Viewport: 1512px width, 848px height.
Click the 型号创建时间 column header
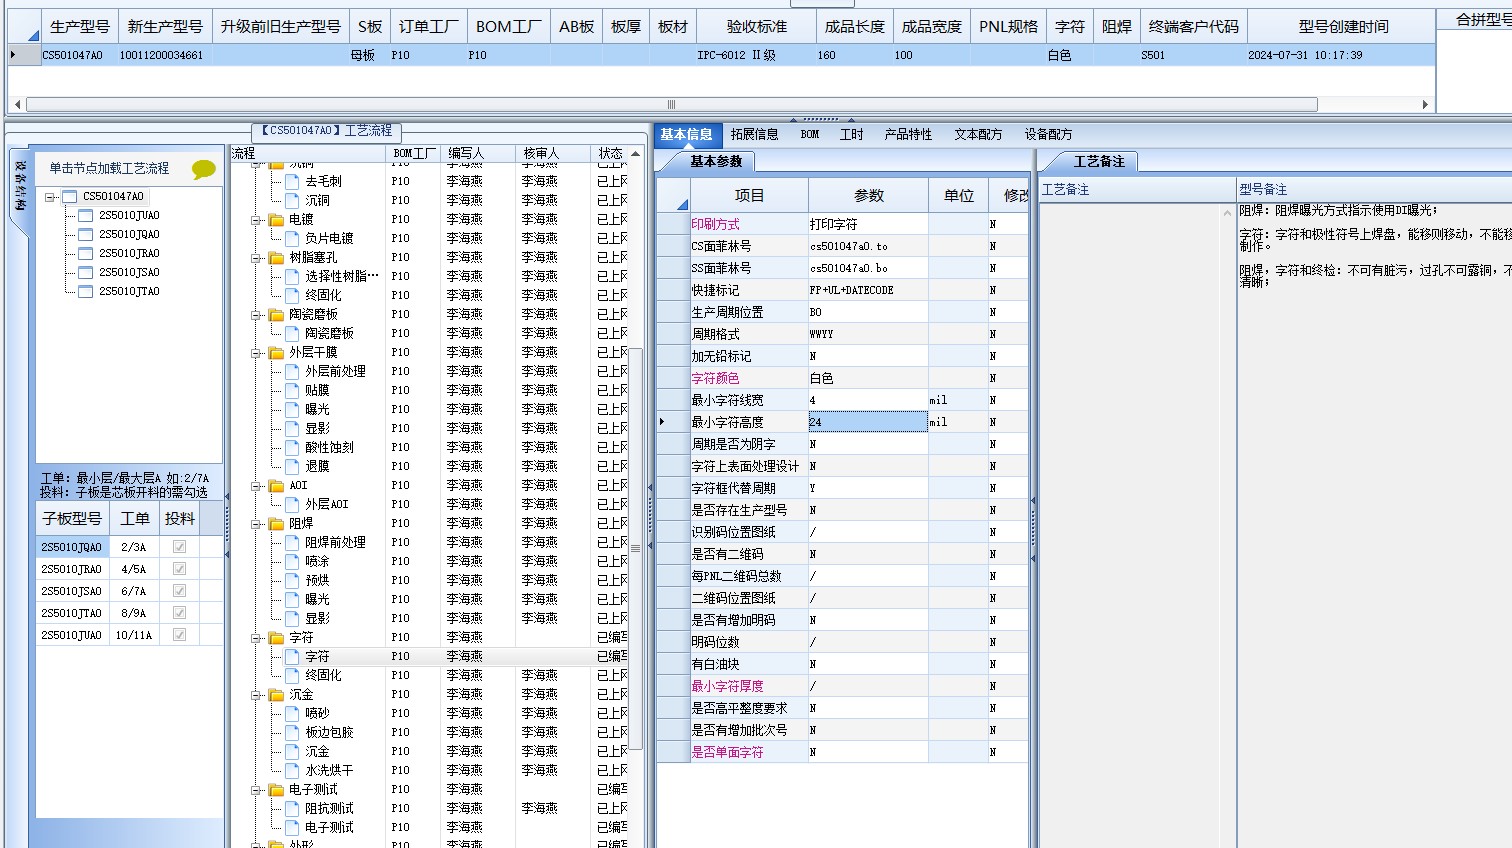click(1342, 27)
